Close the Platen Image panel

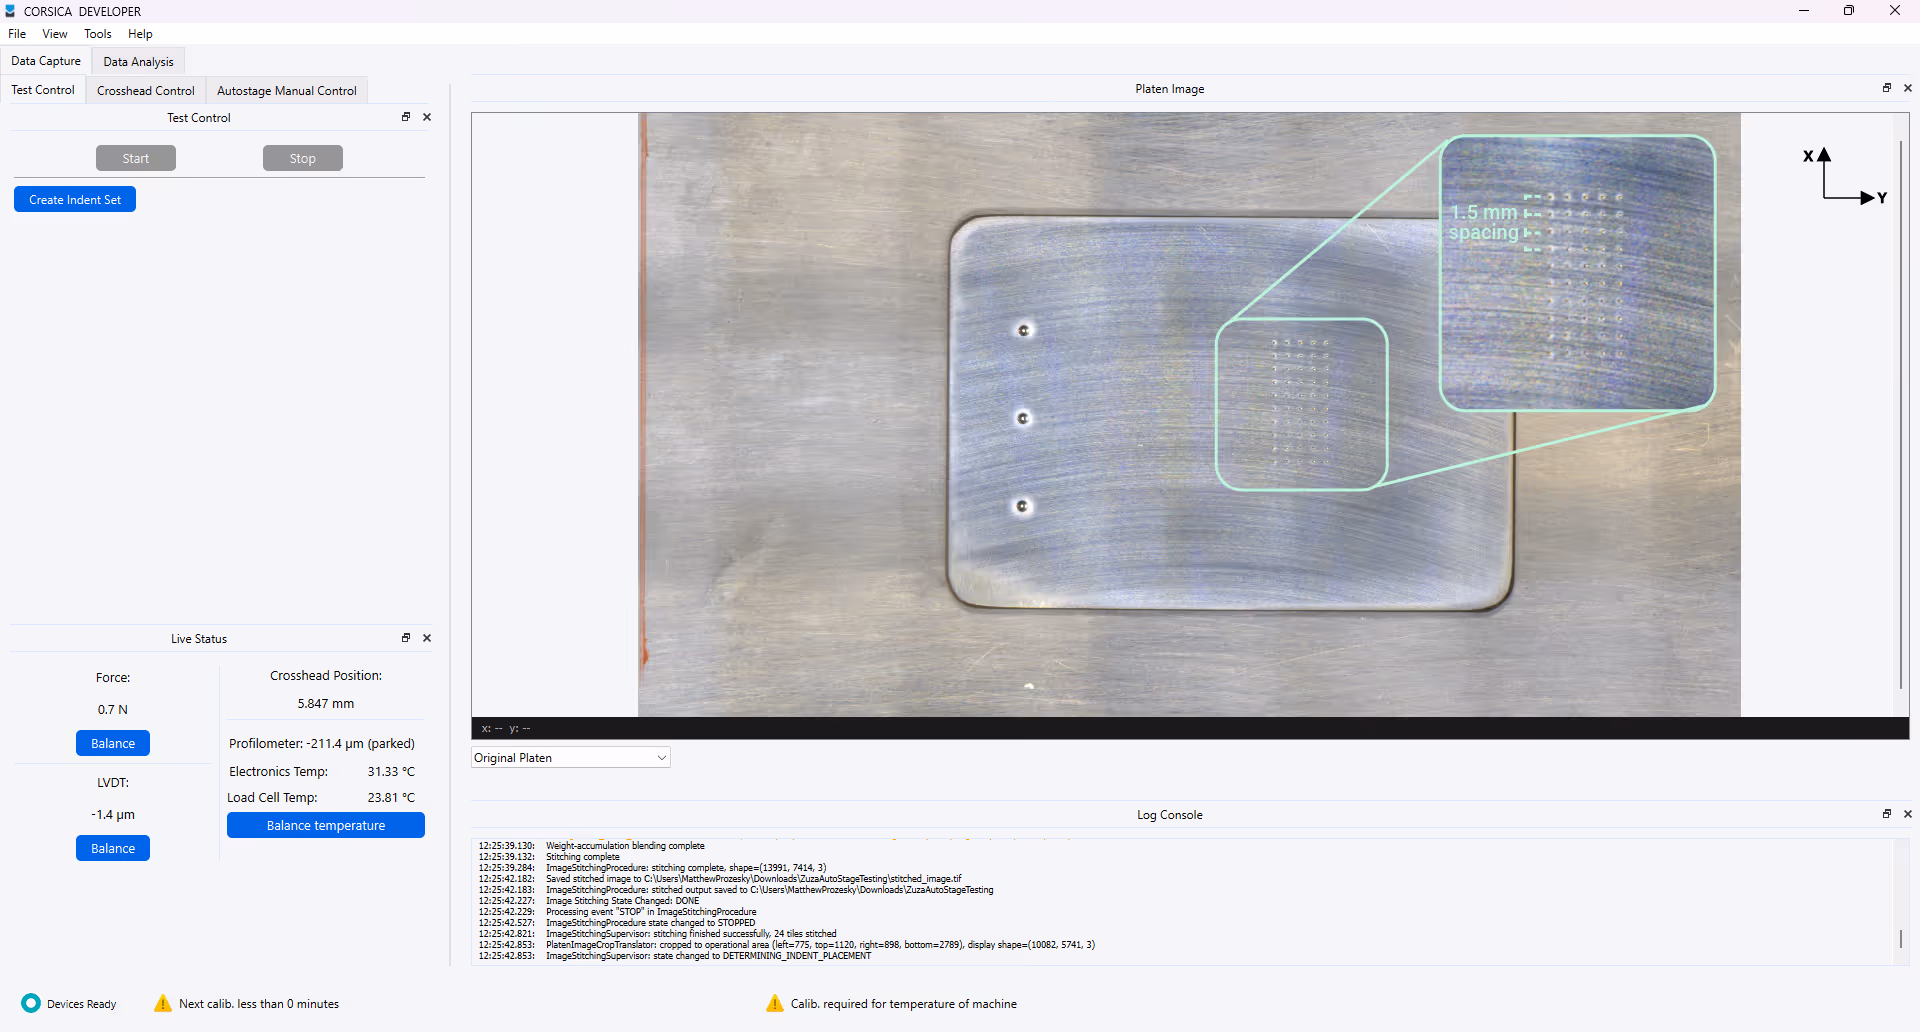[1908, 88]
